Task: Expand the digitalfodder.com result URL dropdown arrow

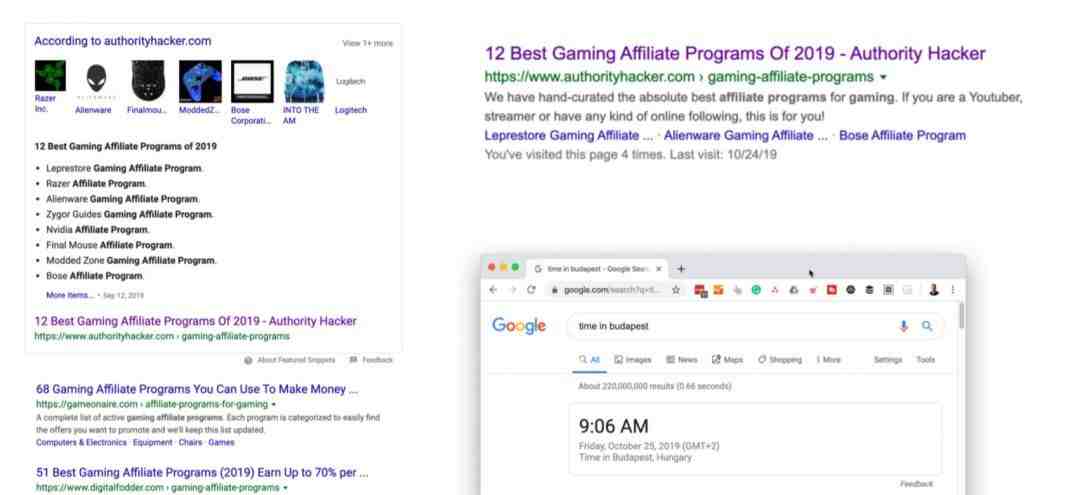Action: (x=285, y=487)
